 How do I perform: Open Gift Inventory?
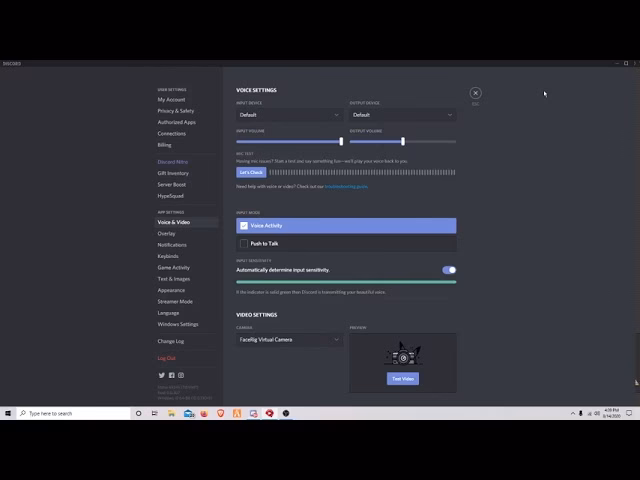coord(173,173)
